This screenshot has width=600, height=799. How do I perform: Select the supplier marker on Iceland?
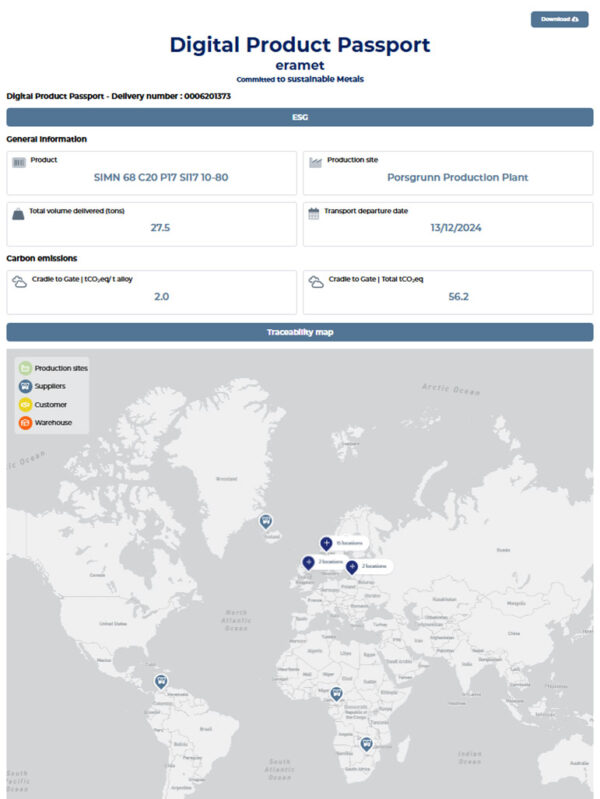(x=265, y=521)
